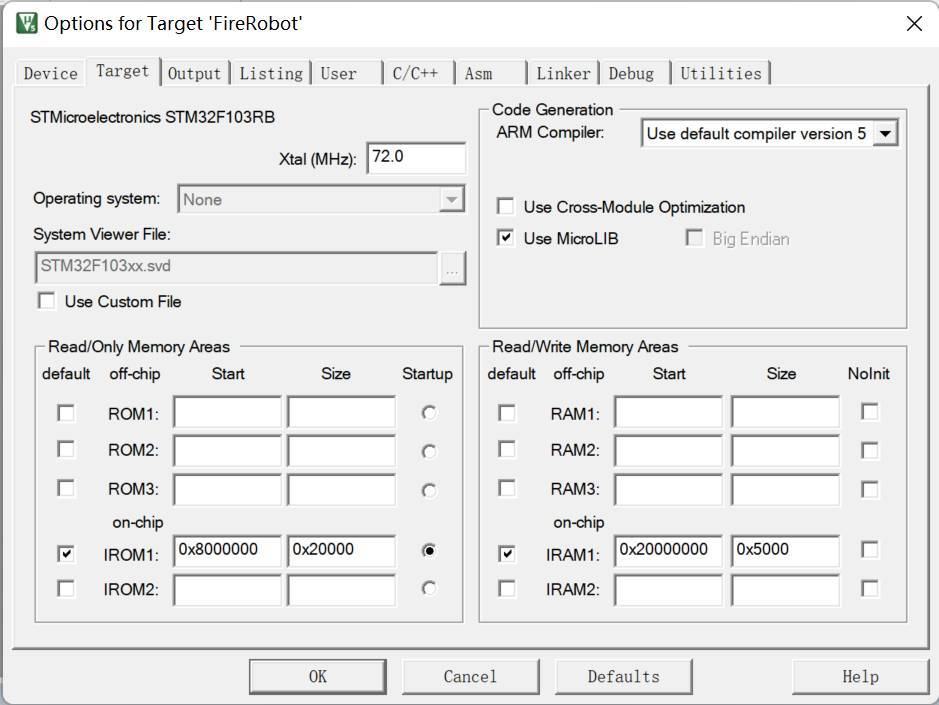Reset with the Defaults button
The image size is (939, 705).
click(x=623, y=677)
